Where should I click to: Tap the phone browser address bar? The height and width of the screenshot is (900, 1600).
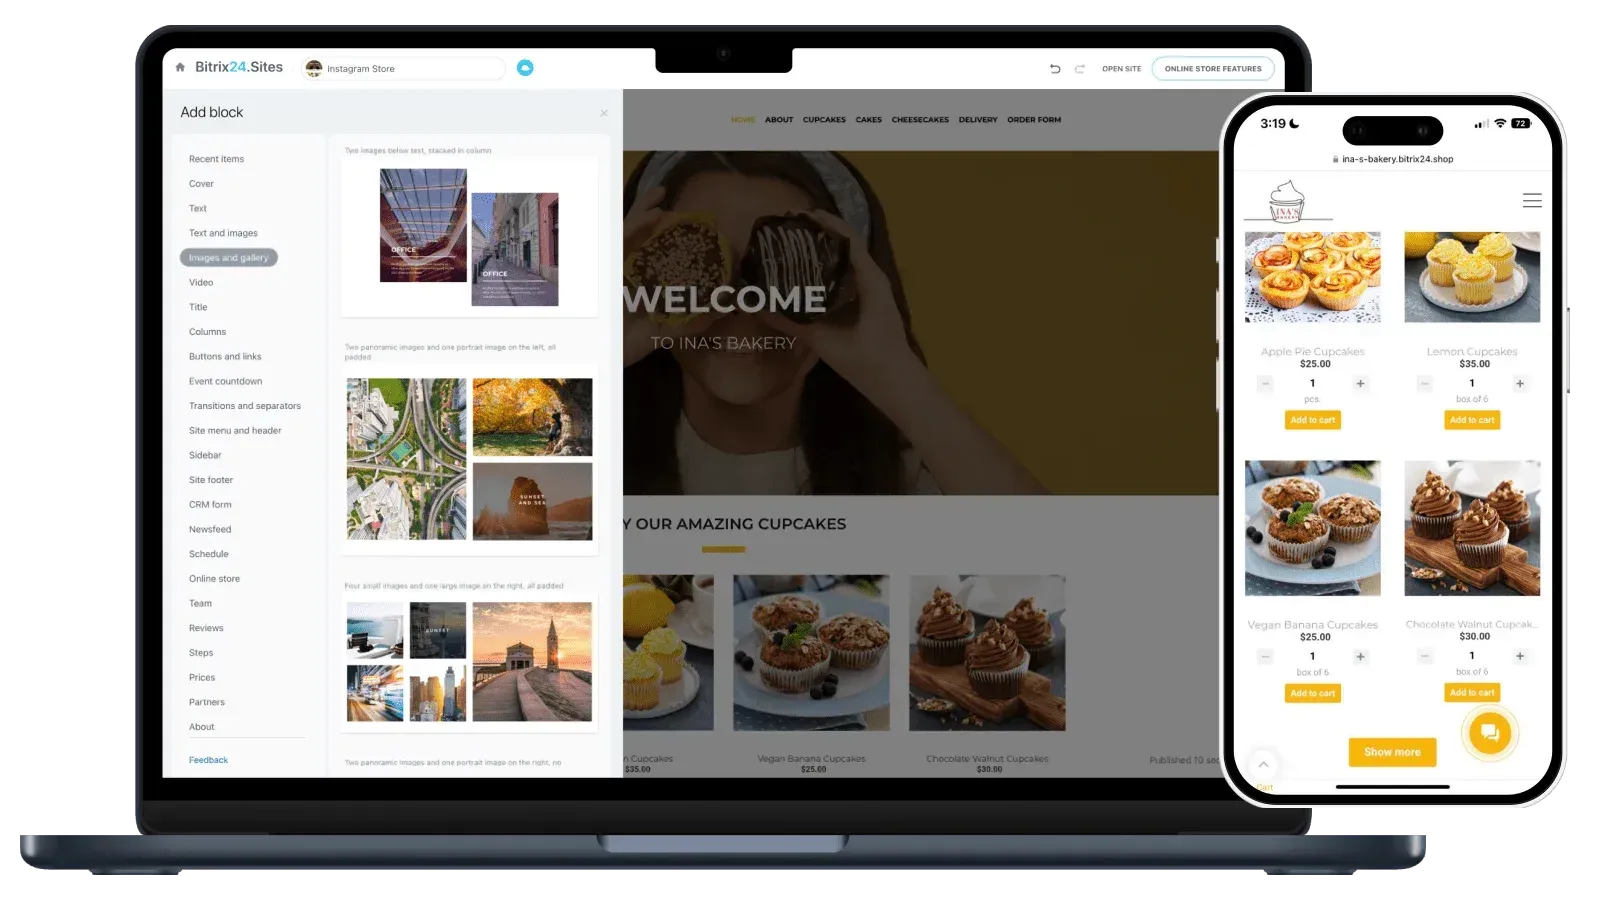[x=1393, y=159]
